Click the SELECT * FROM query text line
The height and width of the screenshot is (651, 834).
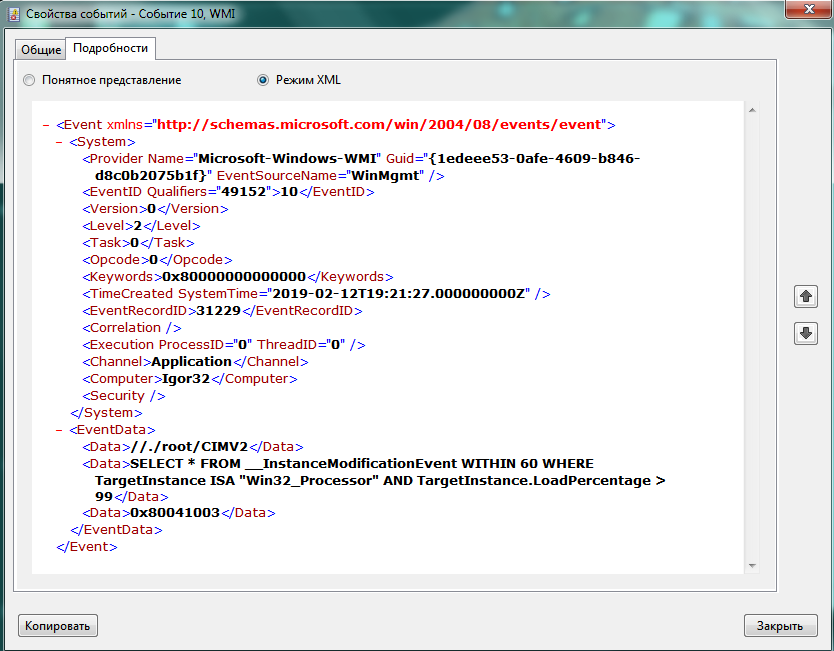click(362, 464)
